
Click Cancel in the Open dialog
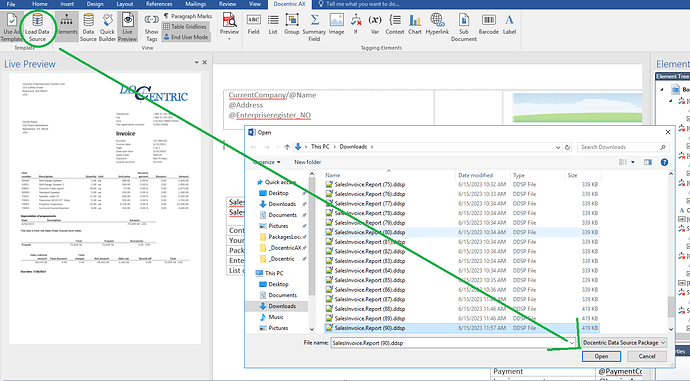coord(647,356)
